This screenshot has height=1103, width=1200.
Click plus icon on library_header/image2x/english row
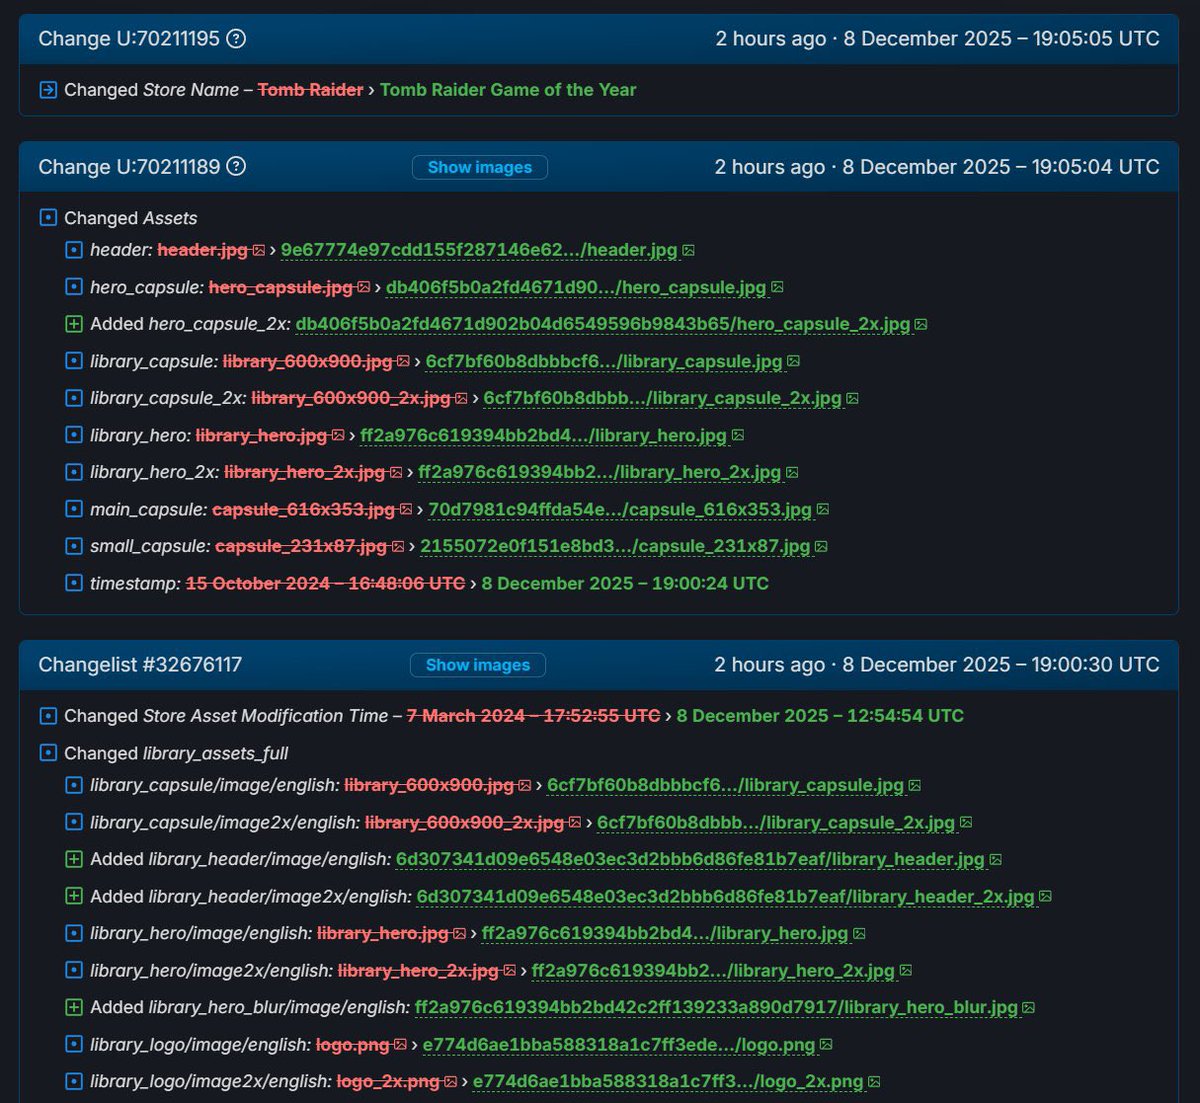click(73, 896)
